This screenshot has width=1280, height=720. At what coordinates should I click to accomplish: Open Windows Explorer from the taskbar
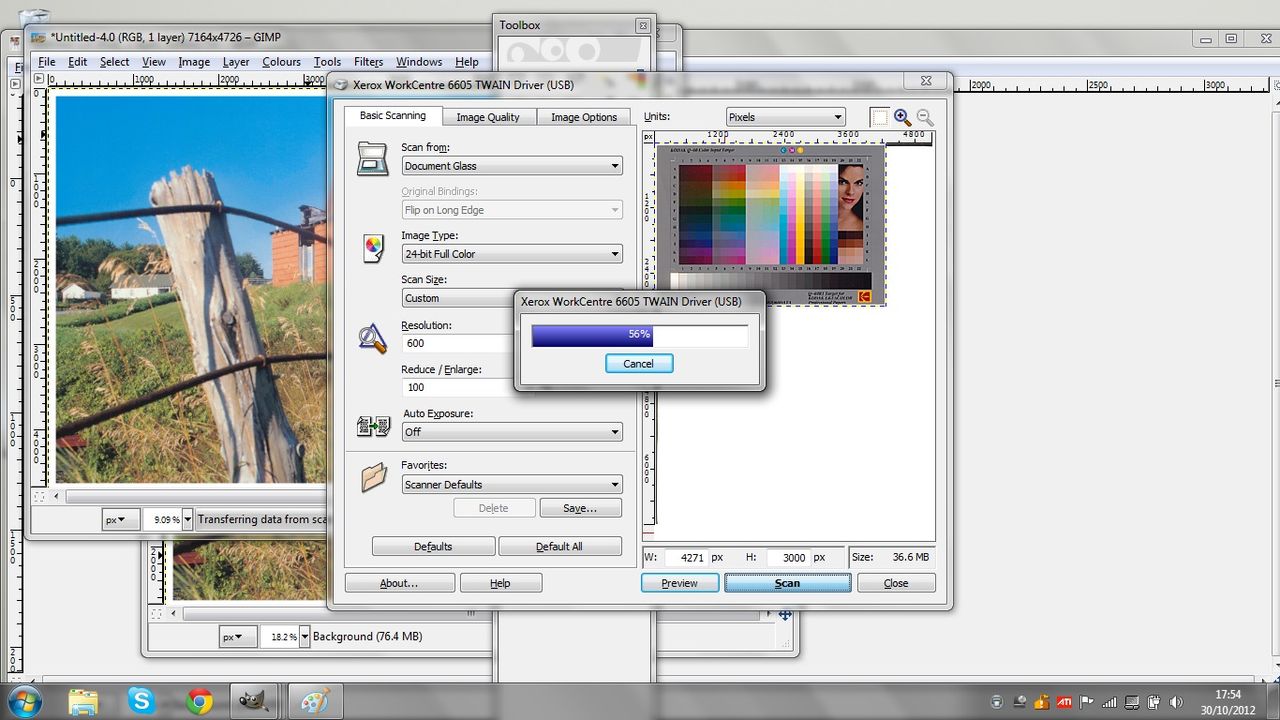tap(83, 701)
